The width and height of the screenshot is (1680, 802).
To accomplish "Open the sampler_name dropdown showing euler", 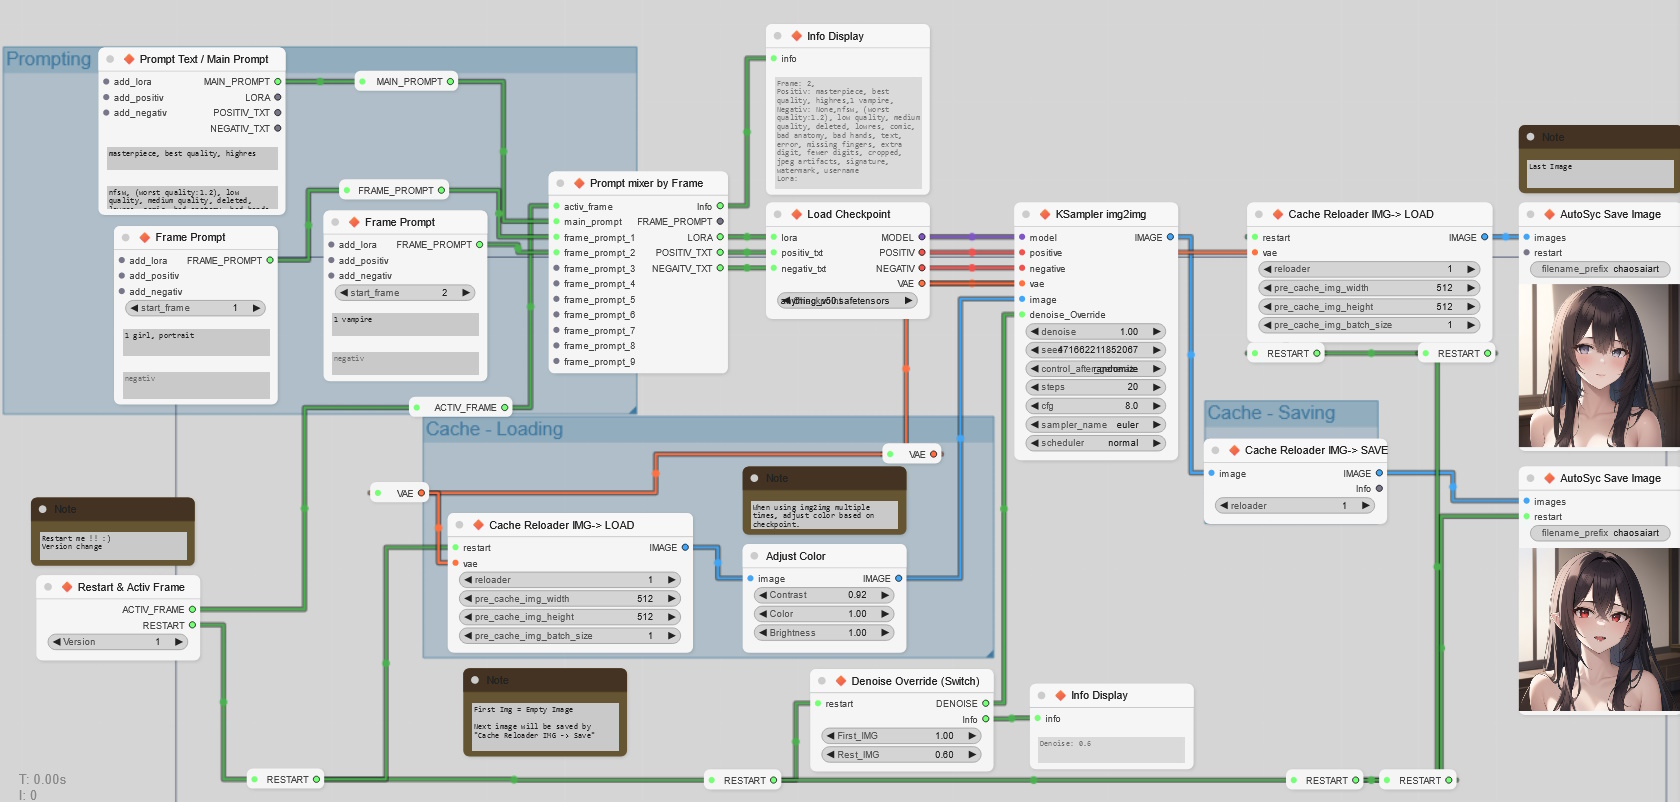I will (x=1095, y=425).
